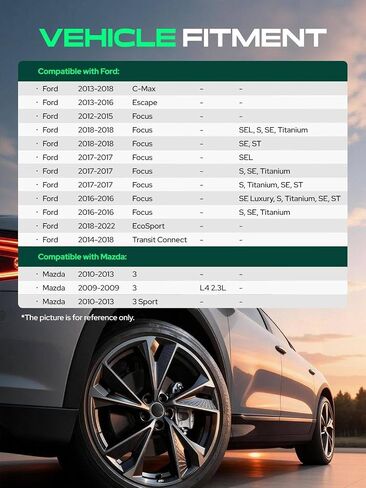Click the model '3' in the L4 2.3L row

134,288
